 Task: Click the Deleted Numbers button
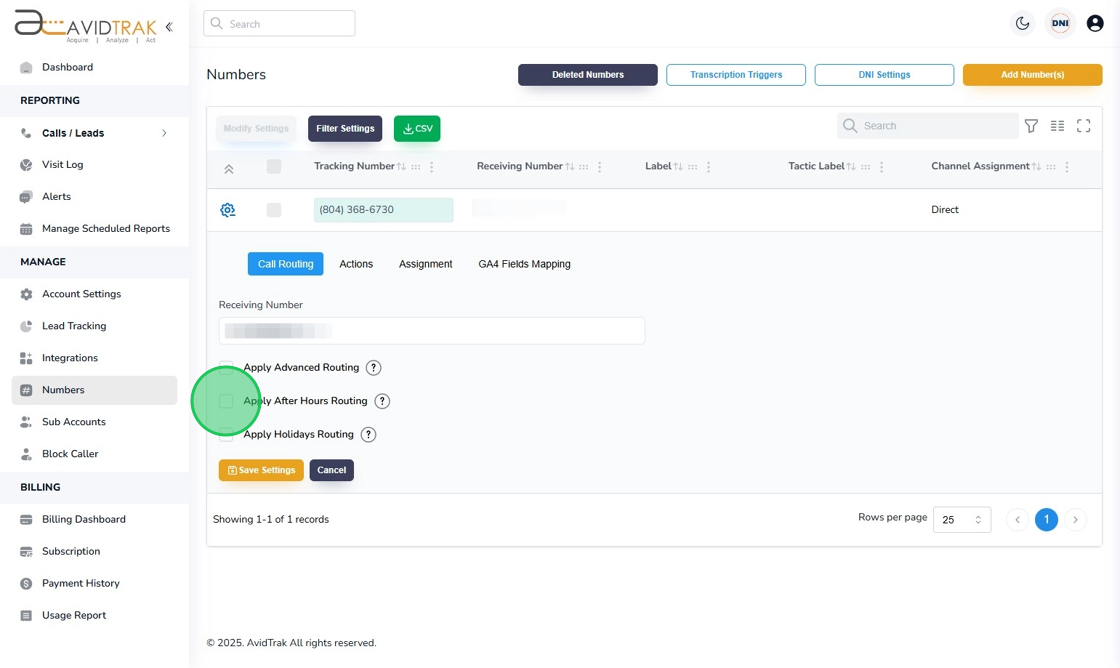pyautogui.click(x=588, y=75)
